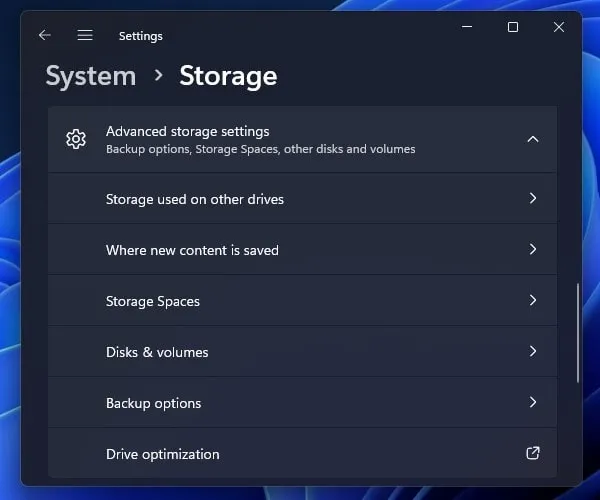Minimize the Settings window

[467, 27]
